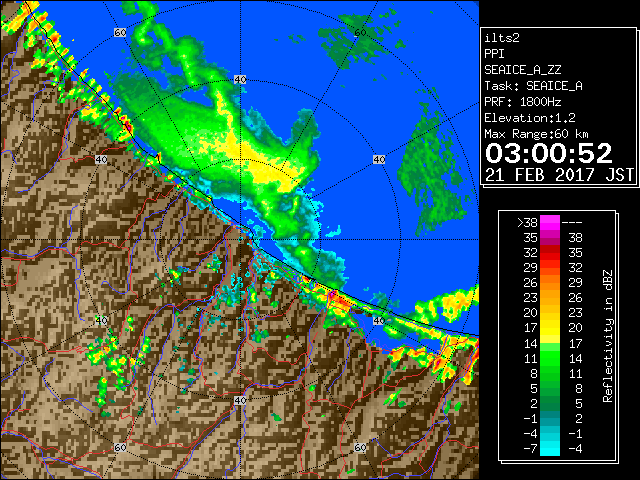Click the 'SEAICE_A_ZZ' product name

coord(522,70)
